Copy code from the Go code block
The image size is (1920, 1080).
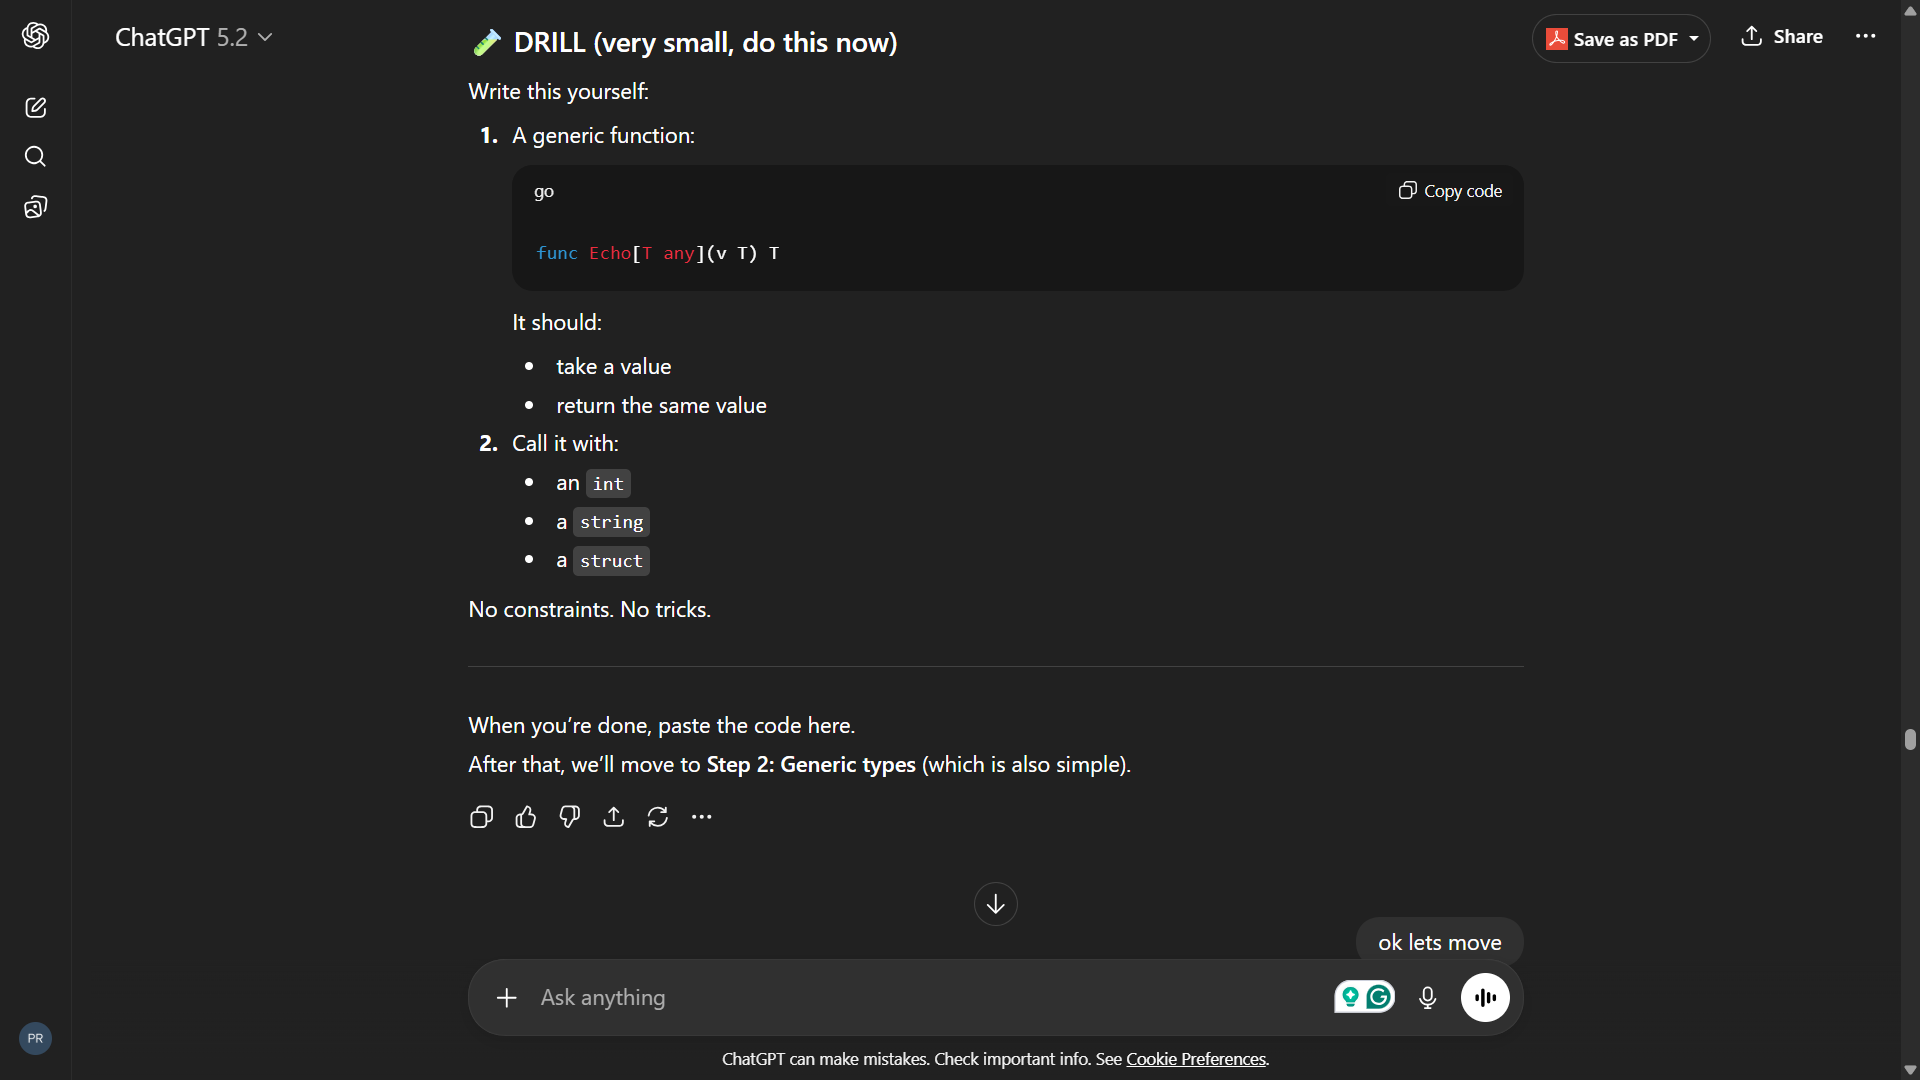pyautogui.click(x=1450, y=191)
